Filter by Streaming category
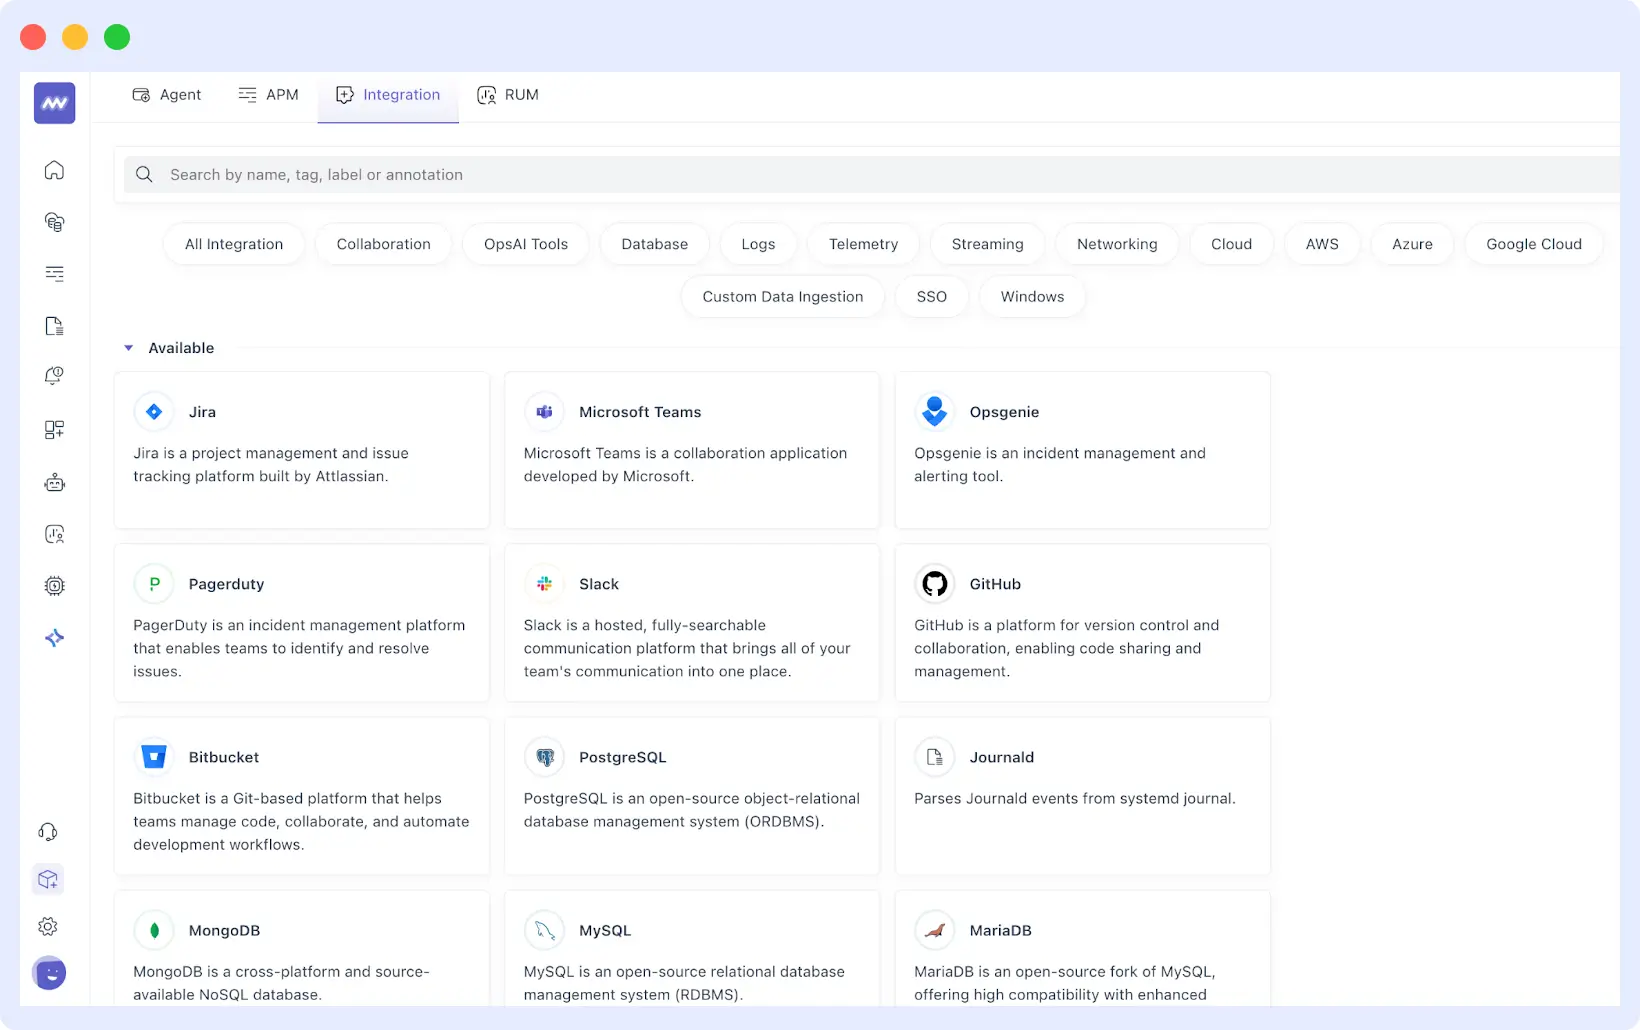This screenshot has height=1030, width=1640. (988, 244)
